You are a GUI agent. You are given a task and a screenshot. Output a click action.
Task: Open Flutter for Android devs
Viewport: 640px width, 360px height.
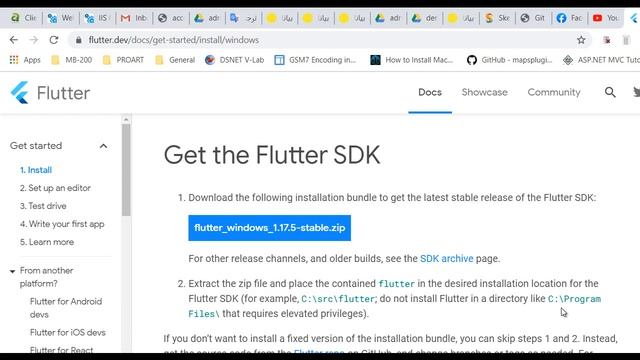(66, 308)
